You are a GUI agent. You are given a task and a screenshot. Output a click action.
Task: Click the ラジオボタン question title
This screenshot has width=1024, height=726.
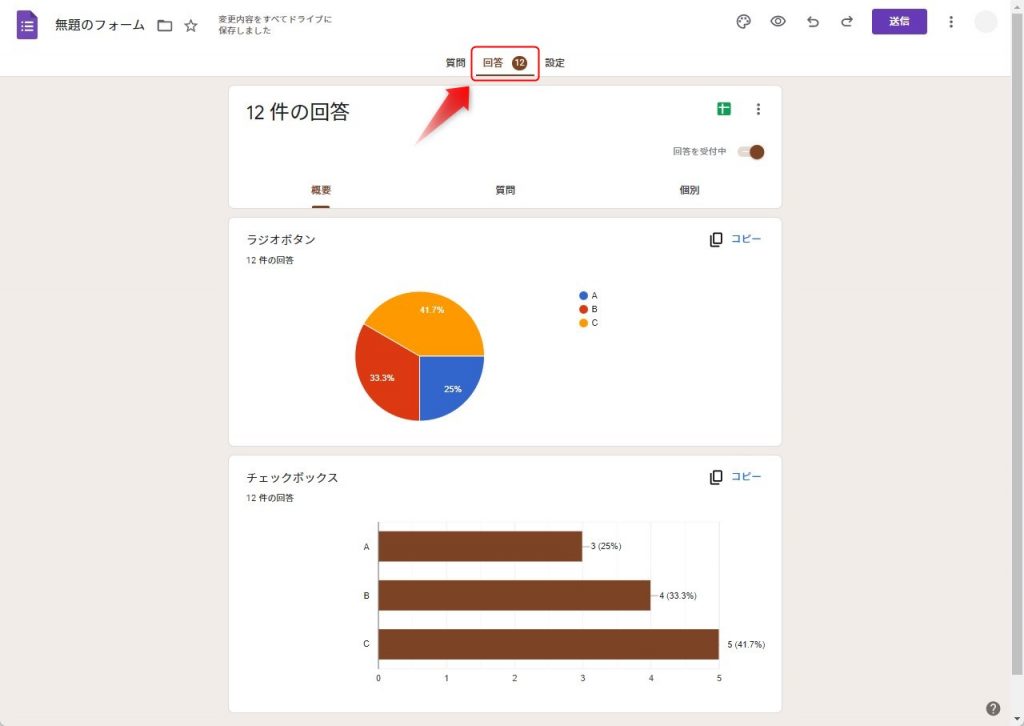click(281, 240)
